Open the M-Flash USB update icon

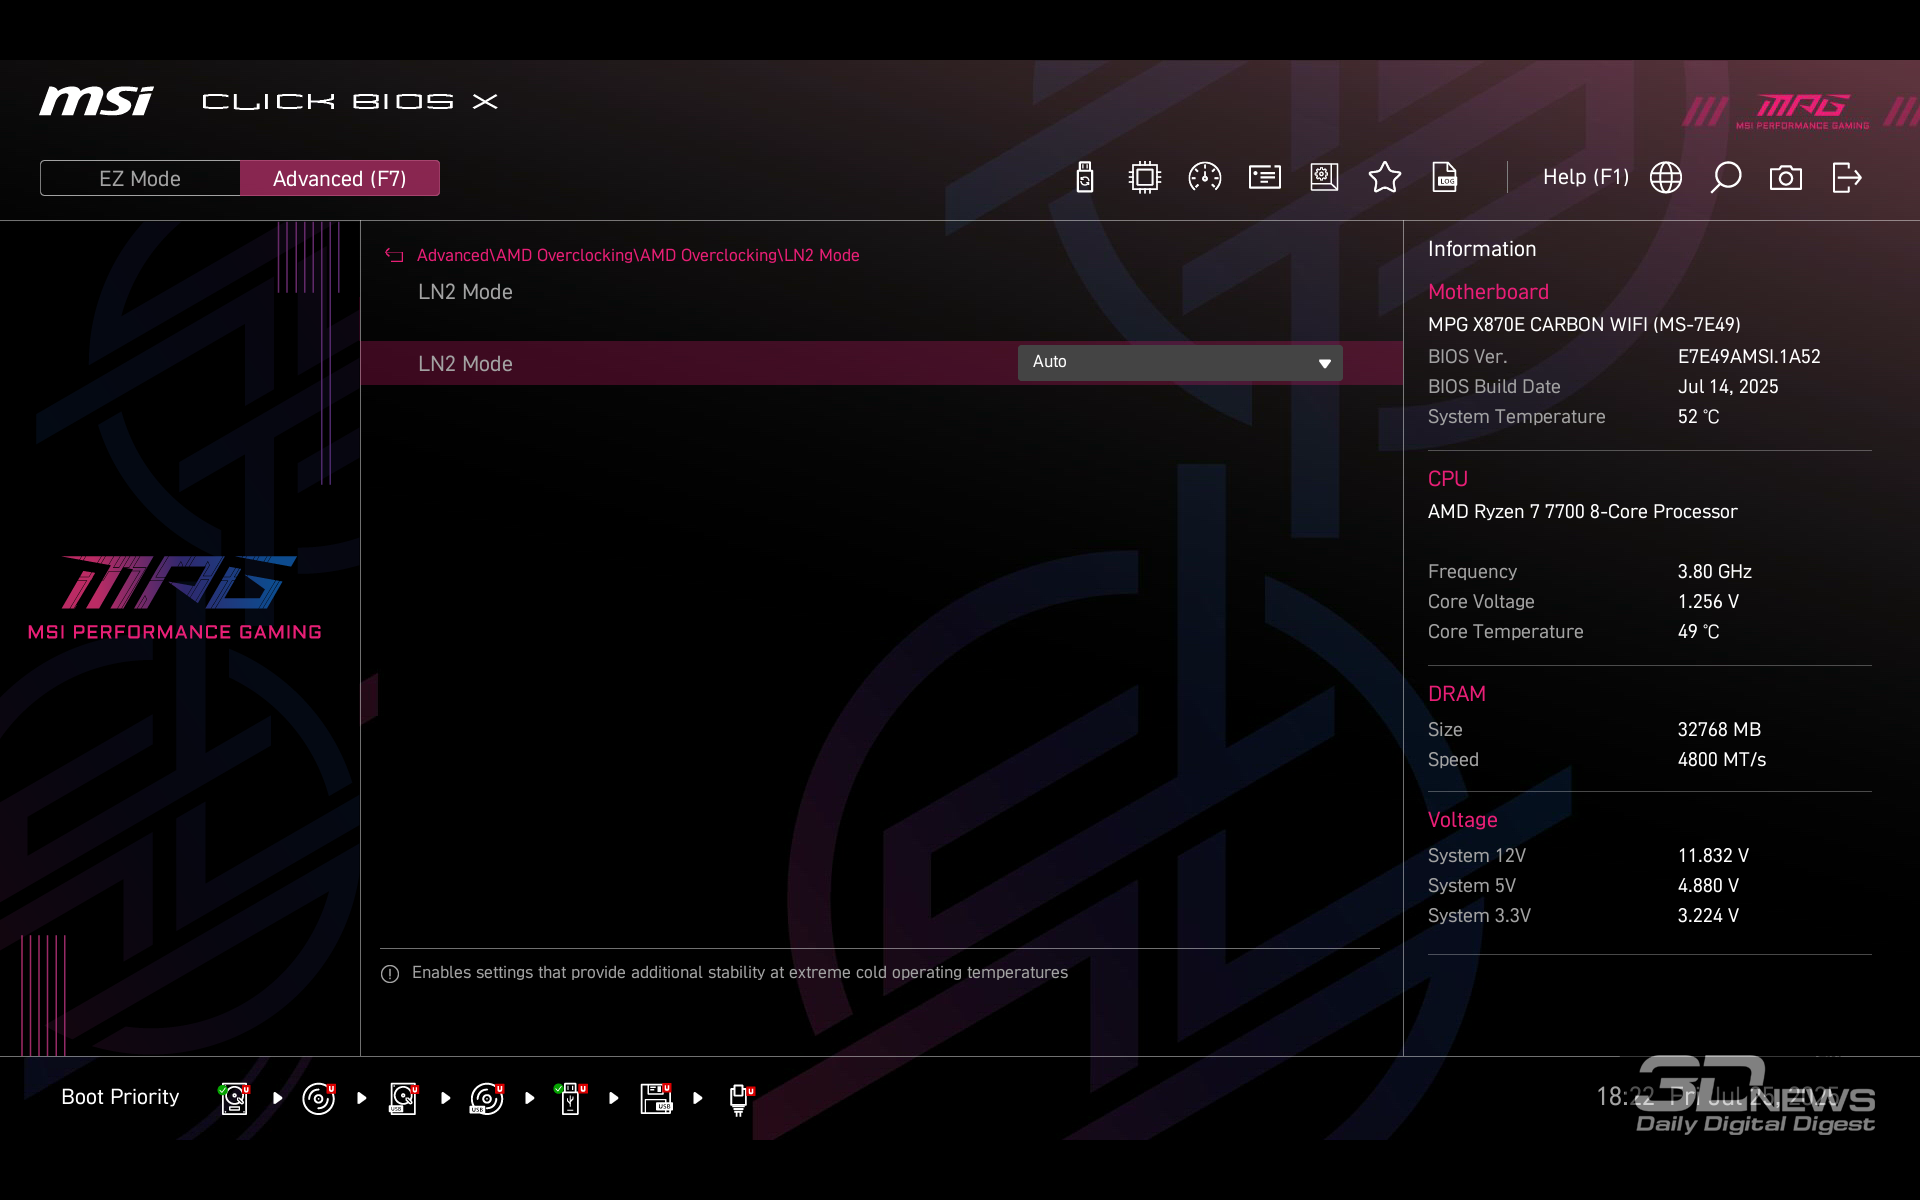click(x=1085, y=178)
